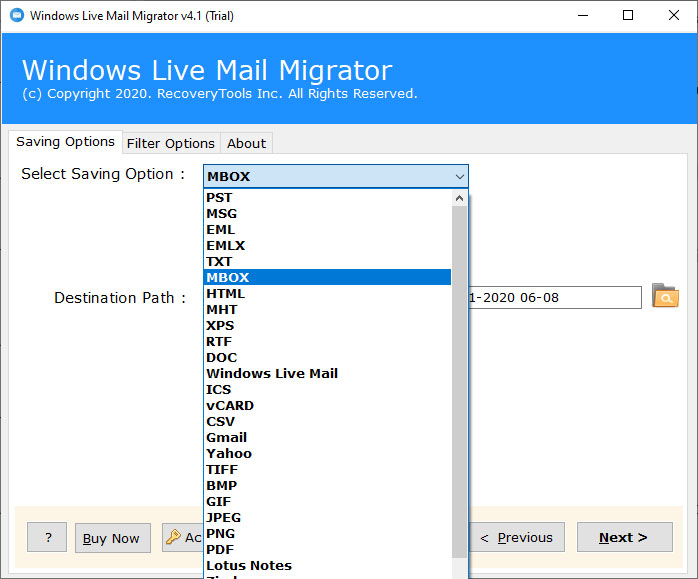Click the destination path text field
This screenshot has width=698, height=579.
[555, 297]
